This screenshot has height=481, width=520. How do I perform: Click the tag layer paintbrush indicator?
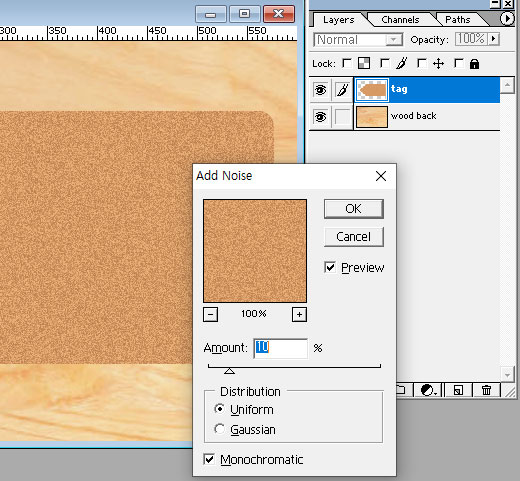tap(342, 90)
